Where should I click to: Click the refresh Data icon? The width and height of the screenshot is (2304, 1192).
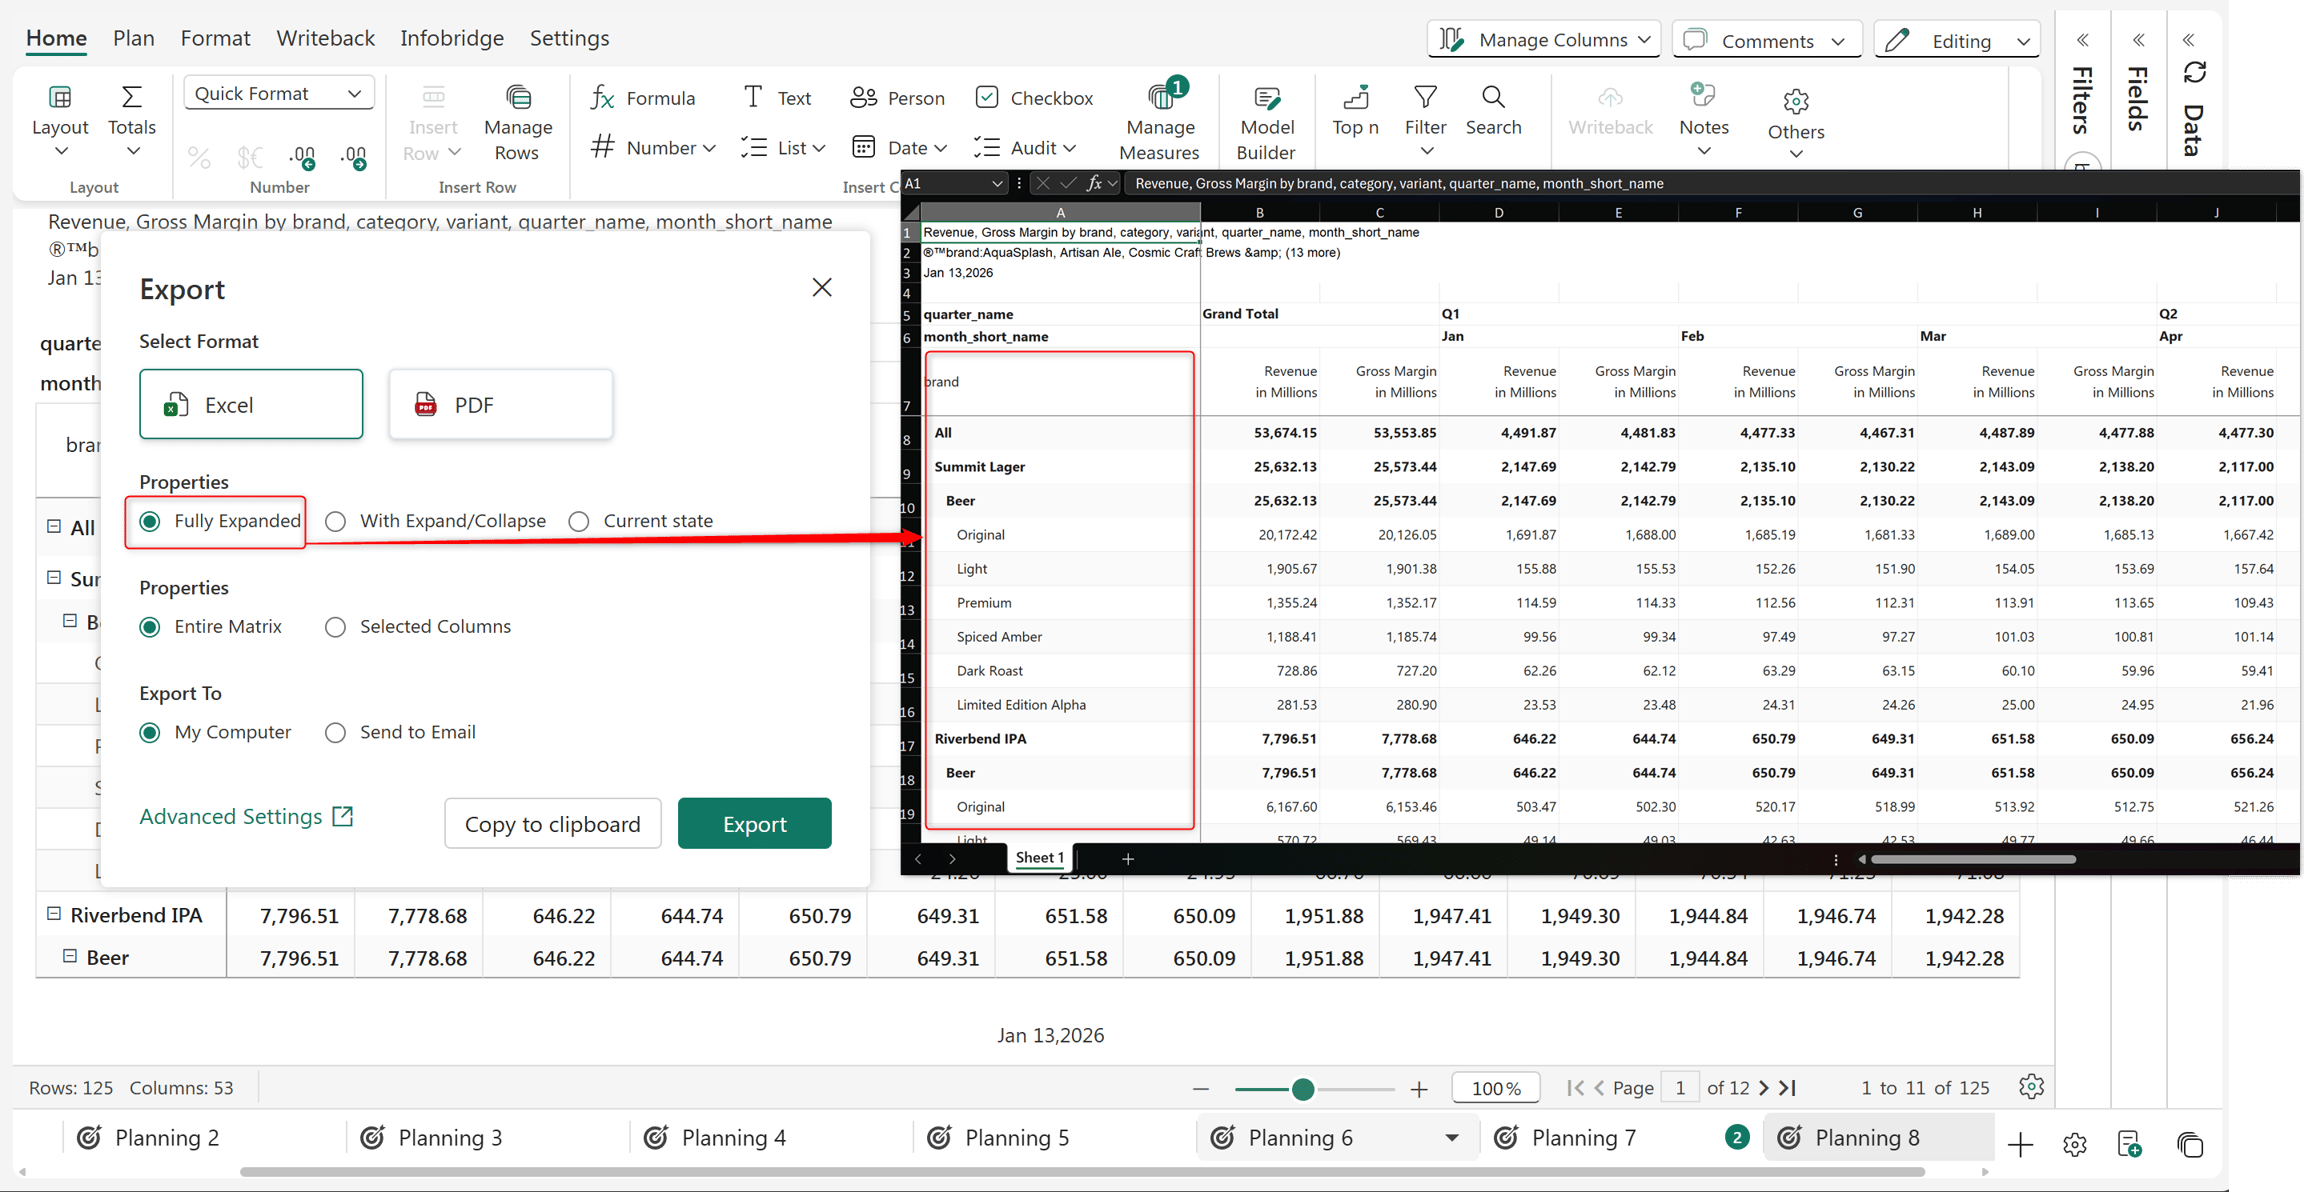click(2194, 73)
